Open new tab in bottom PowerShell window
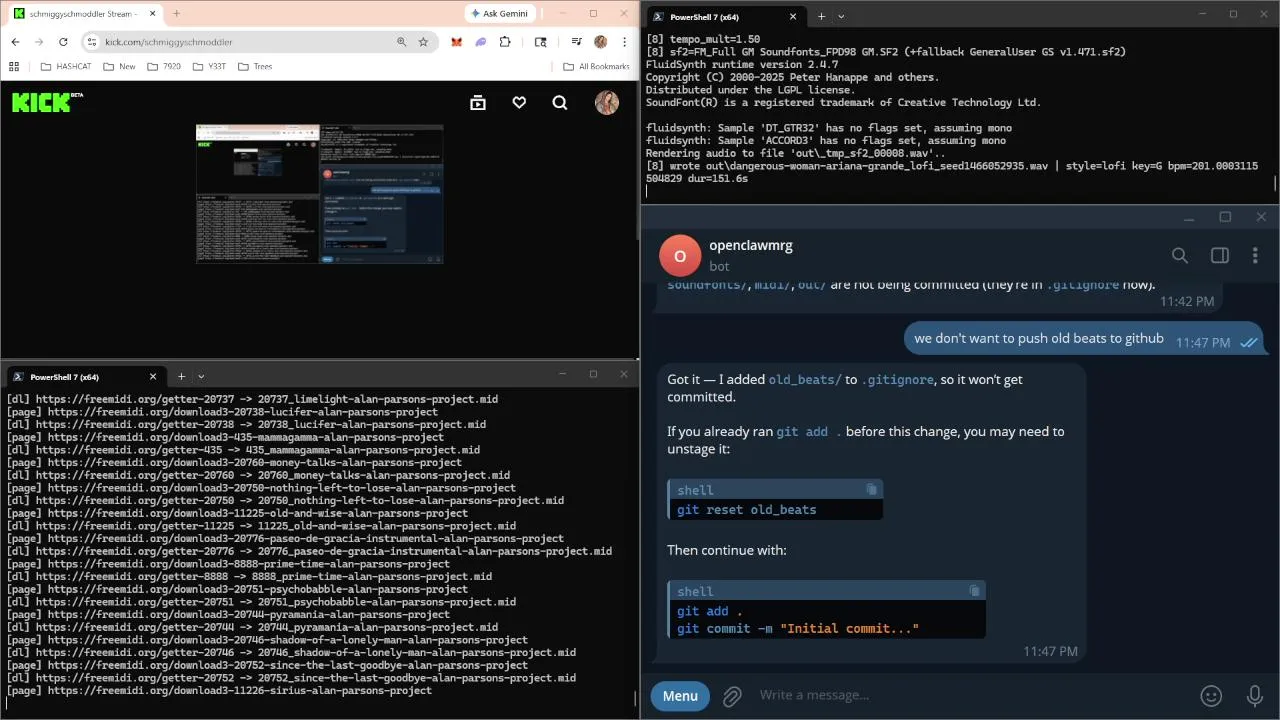Image resolution: width=1280 pixels, height=720 pixels. 181,376
